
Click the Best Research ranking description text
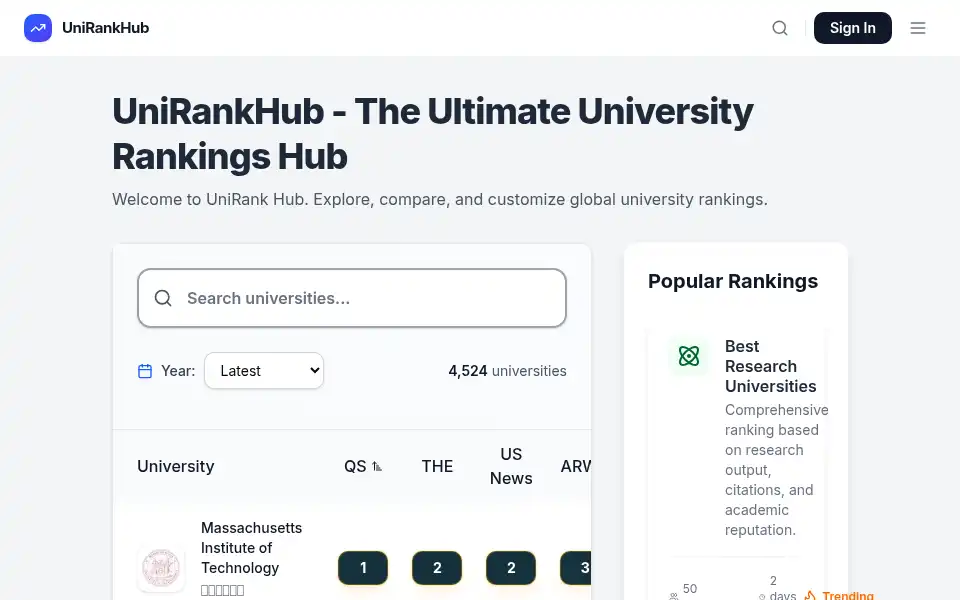(776, 470)
